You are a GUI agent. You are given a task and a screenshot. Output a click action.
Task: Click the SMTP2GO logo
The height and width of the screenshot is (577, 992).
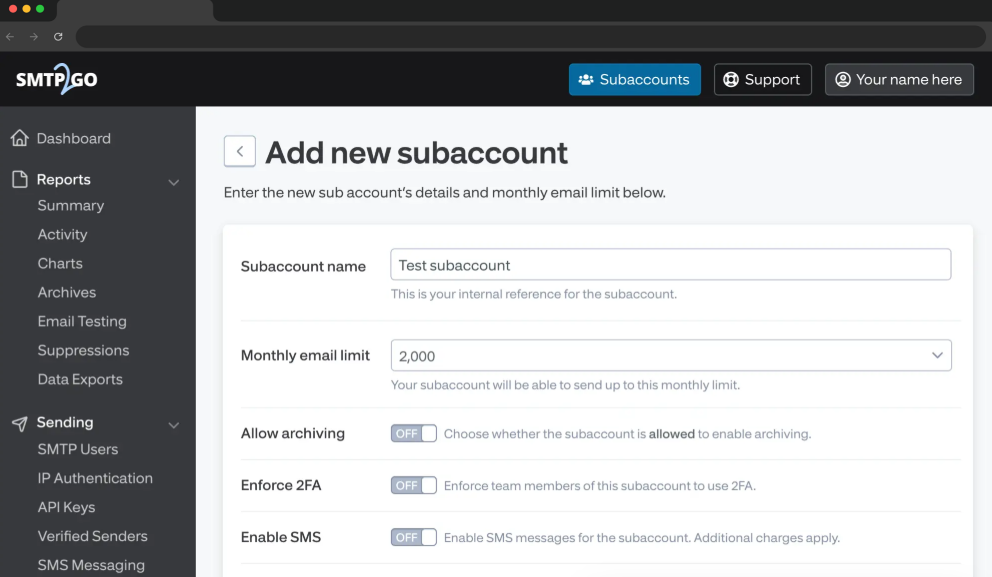click(56, 79)
